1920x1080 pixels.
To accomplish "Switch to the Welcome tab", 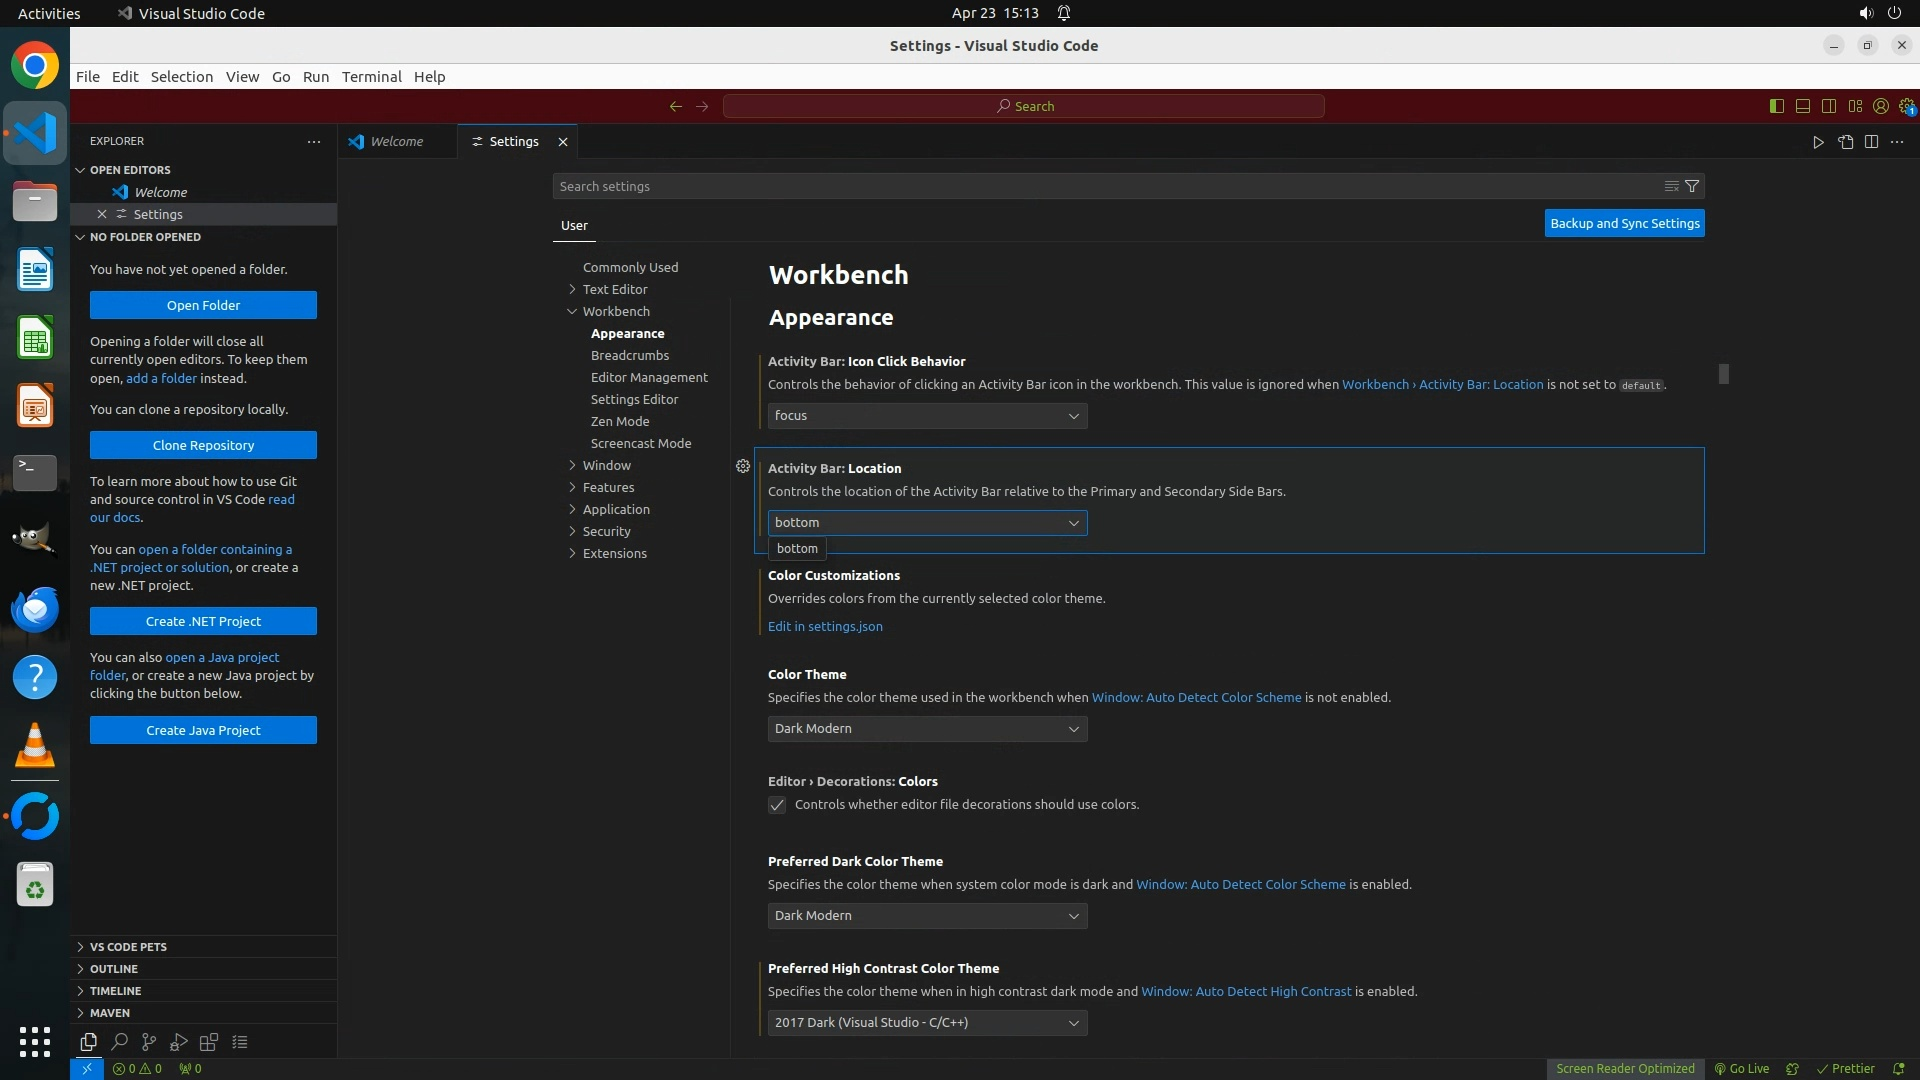I will click(x=396, y=141).
